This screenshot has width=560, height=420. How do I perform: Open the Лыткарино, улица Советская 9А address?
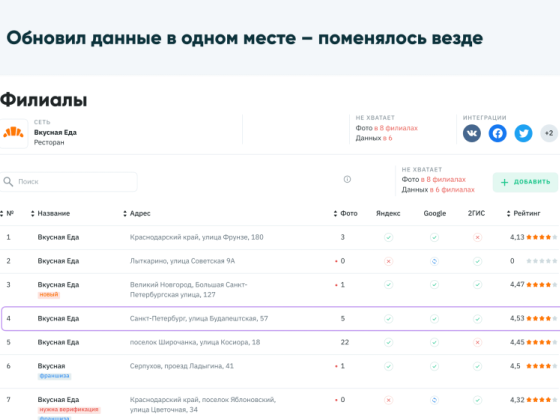pyautogui.click(x=182, y=261)
